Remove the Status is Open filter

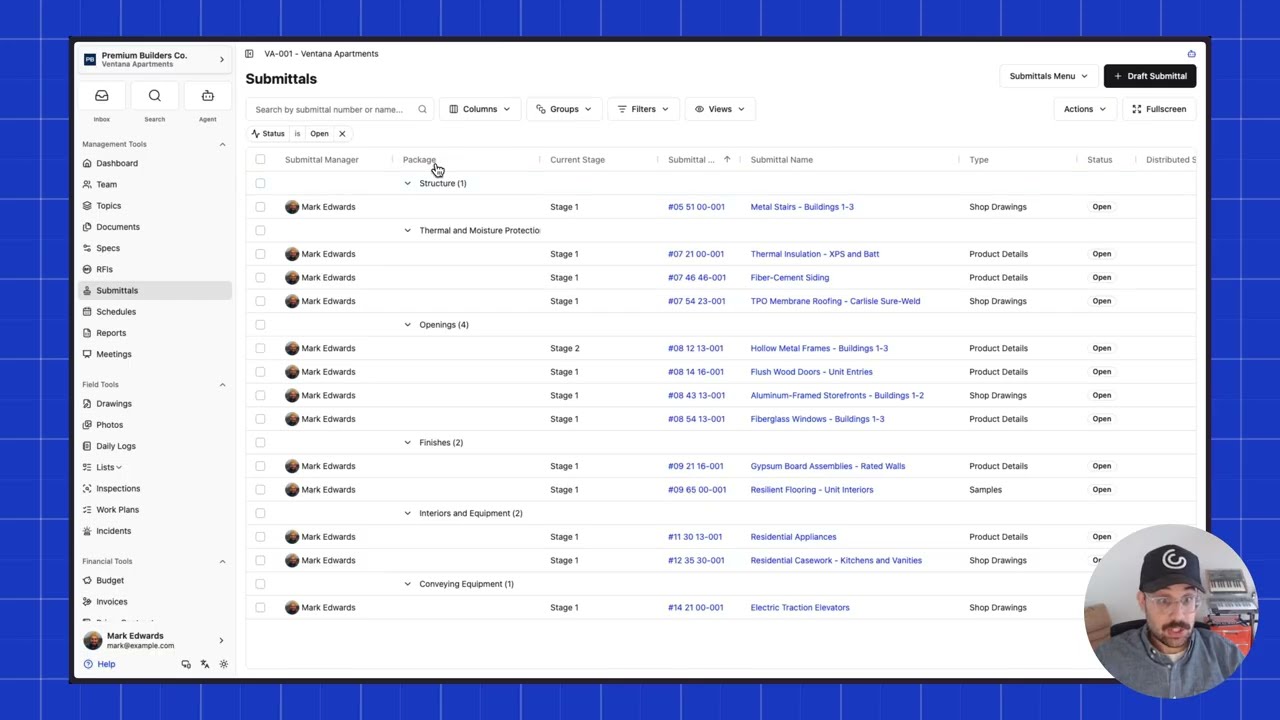(342, 134)
